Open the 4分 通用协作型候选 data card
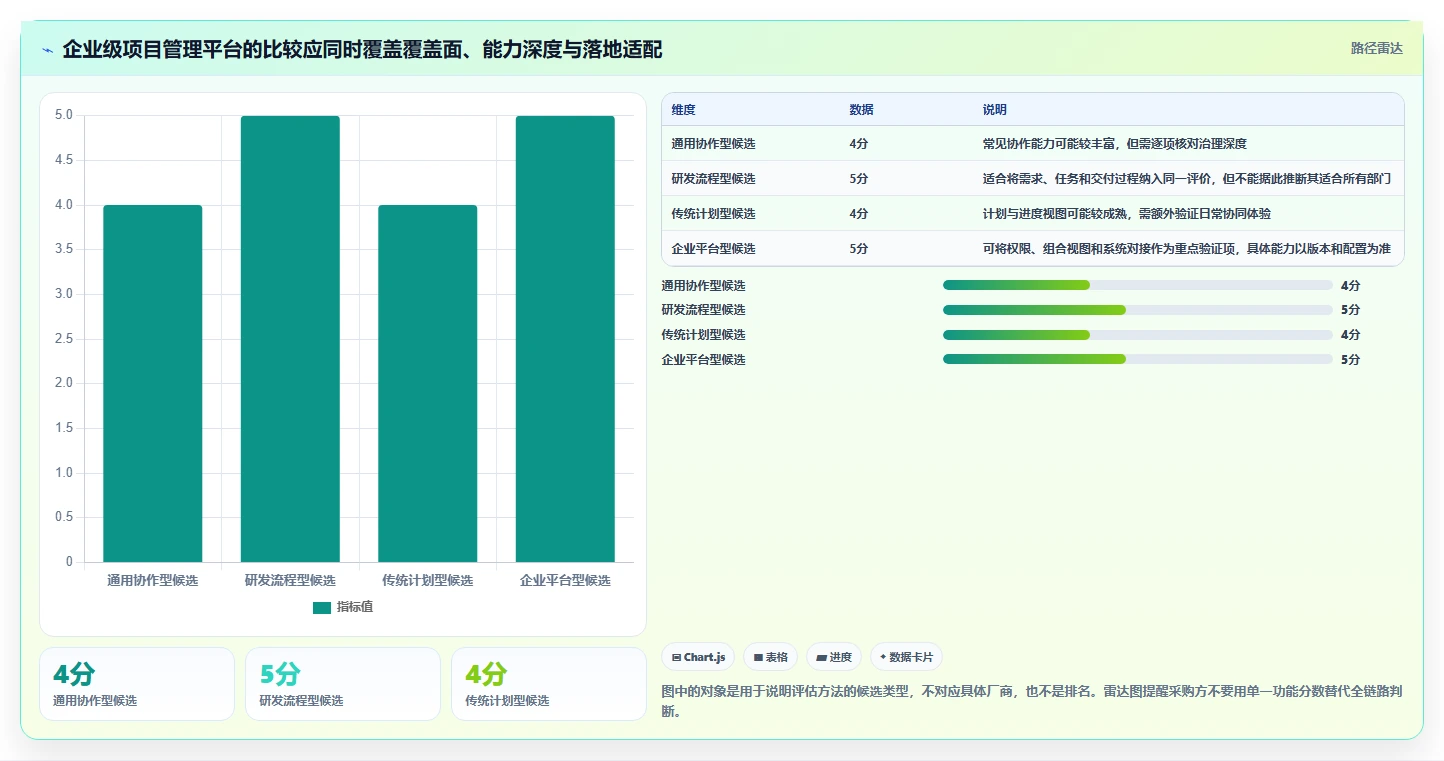The height and width of the screenshot is (761, 1444). pos(137,684)
